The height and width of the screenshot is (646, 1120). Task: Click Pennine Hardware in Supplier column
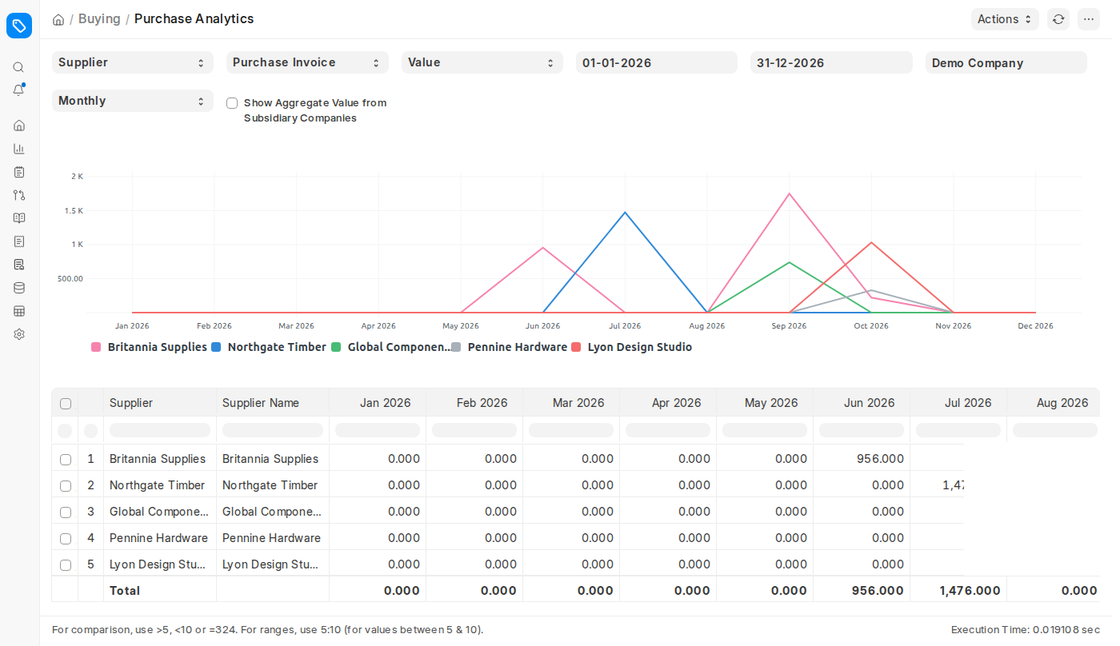pos(159,538)
